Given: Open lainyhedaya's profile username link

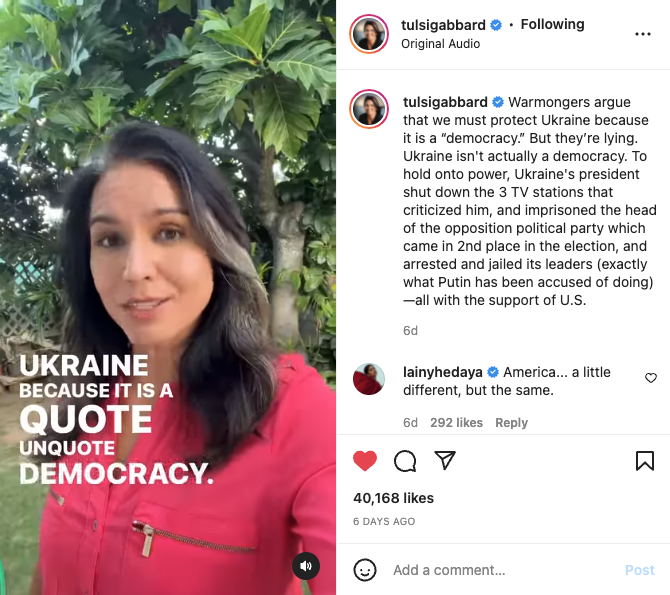Looking at the screenshot, I should [x=443, y=372].
